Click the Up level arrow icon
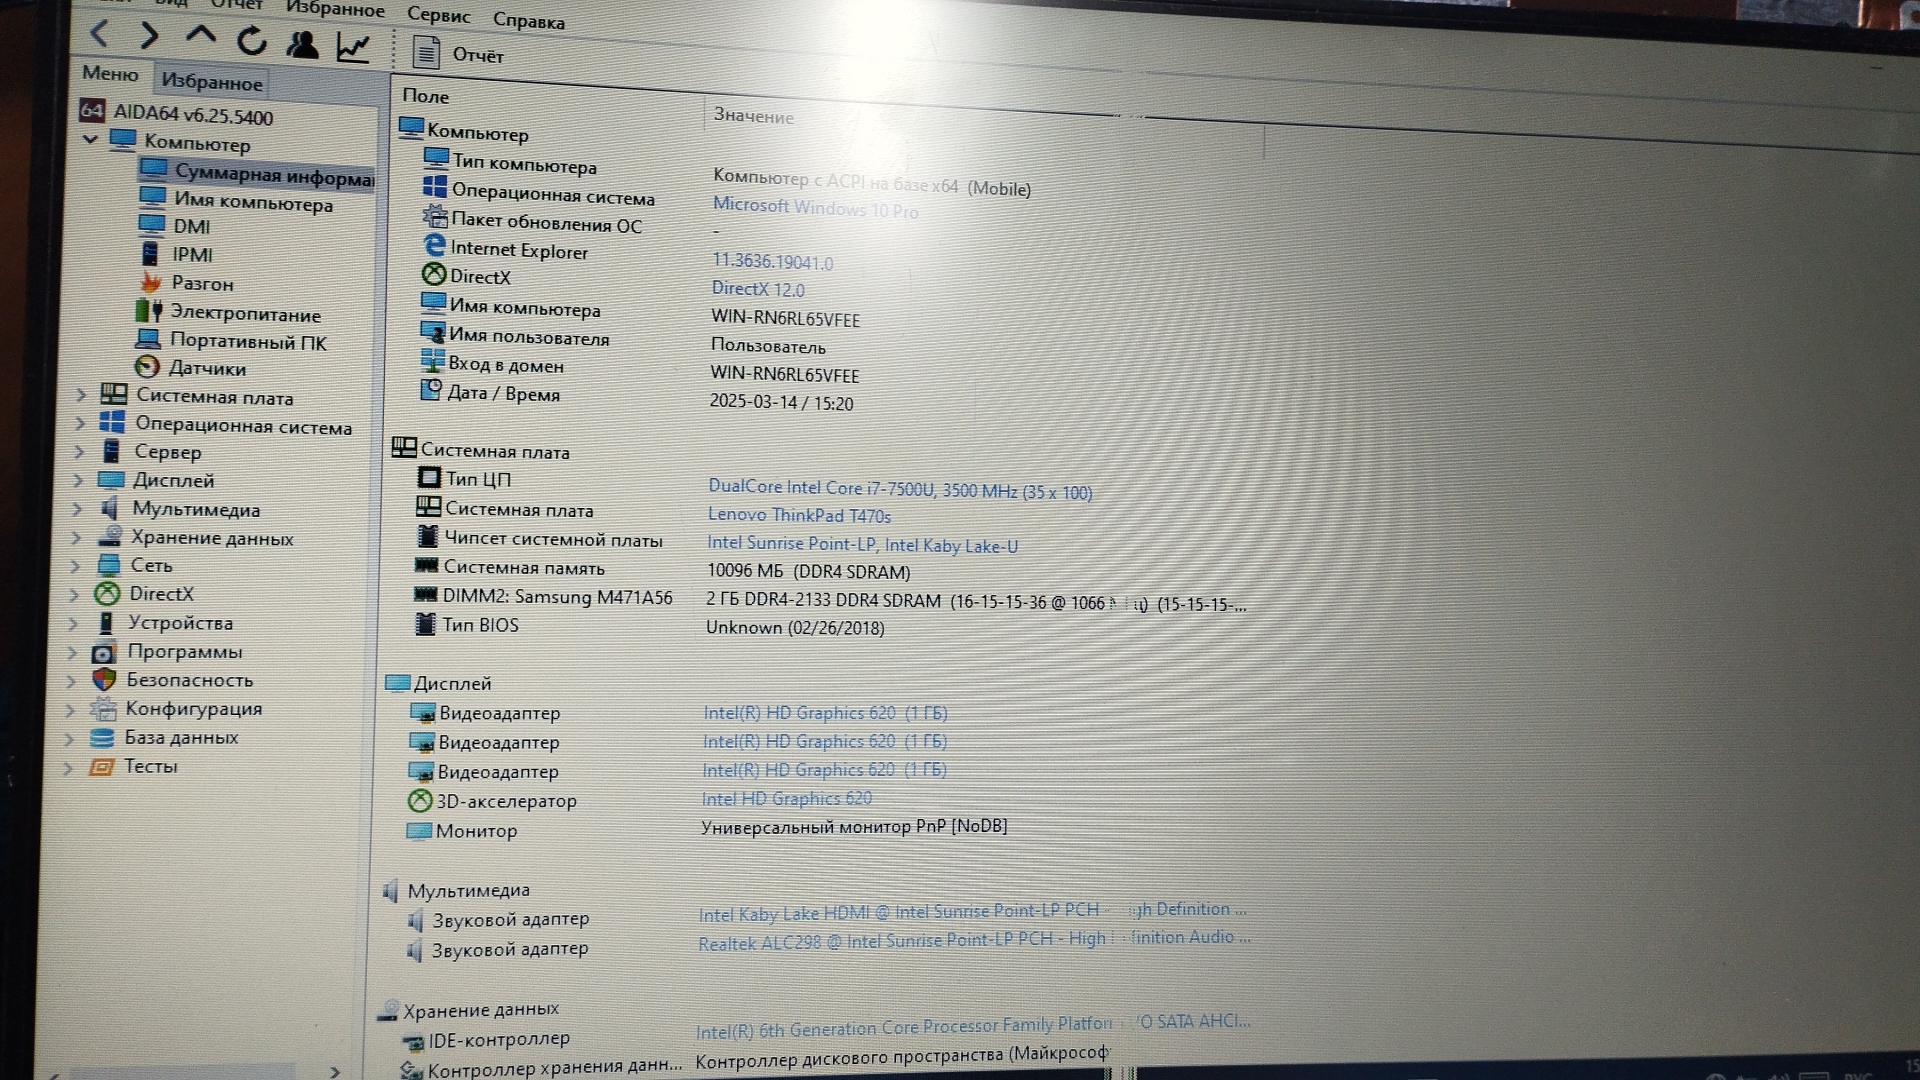 tap(201, 37)
